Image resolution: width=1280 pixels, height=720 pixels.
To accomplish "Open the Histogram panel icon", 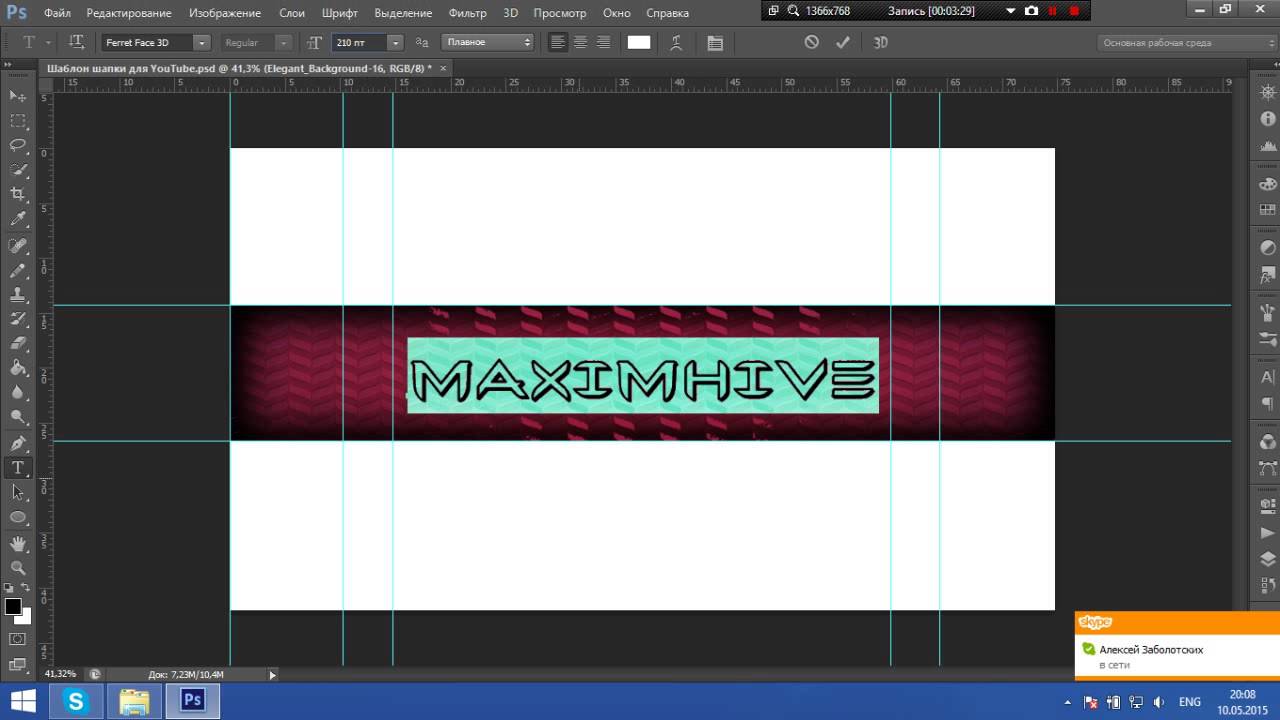I will pyautogui.click(x=1267, y=145).
